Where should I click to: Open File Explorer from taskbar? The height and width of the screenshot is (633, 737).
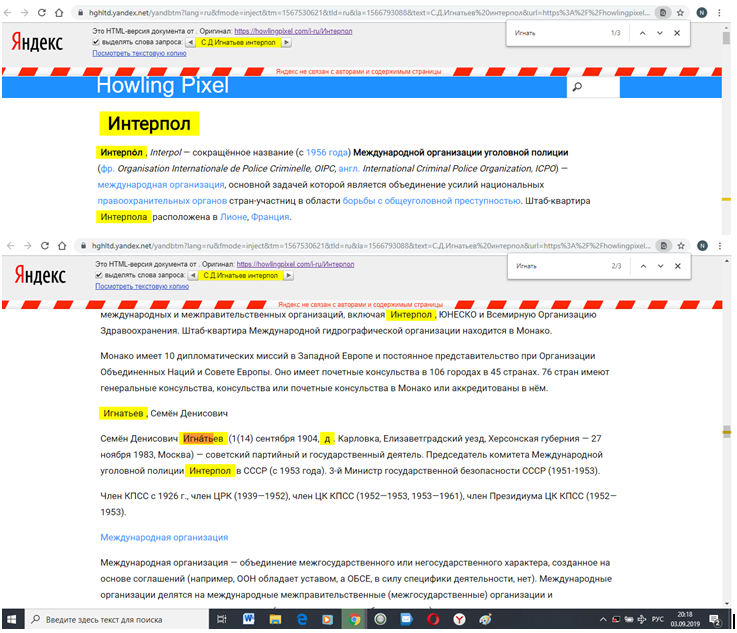tap(275, 619)
